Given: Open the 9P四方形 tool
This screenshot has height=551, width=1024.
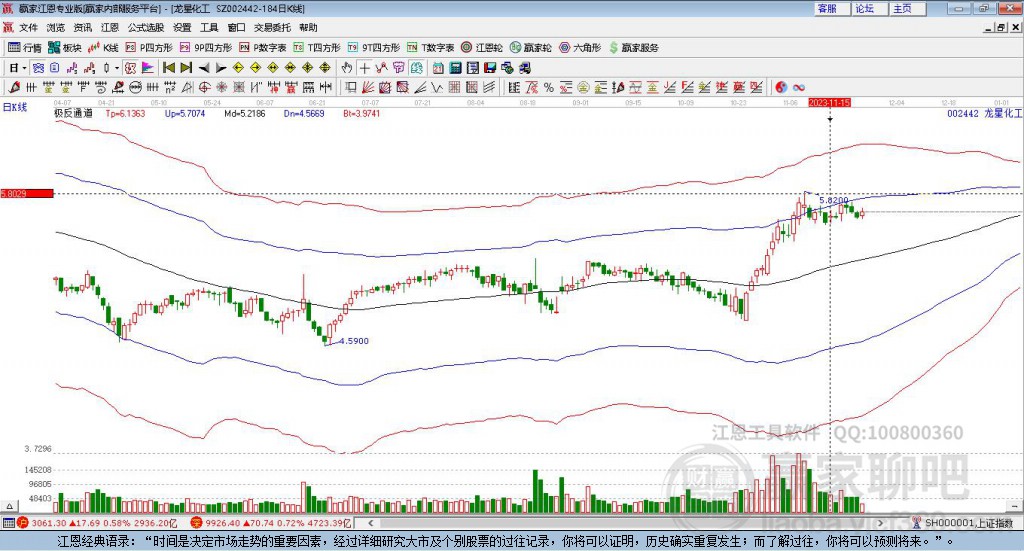Looking at the screenshot, I should click(205, 48).
